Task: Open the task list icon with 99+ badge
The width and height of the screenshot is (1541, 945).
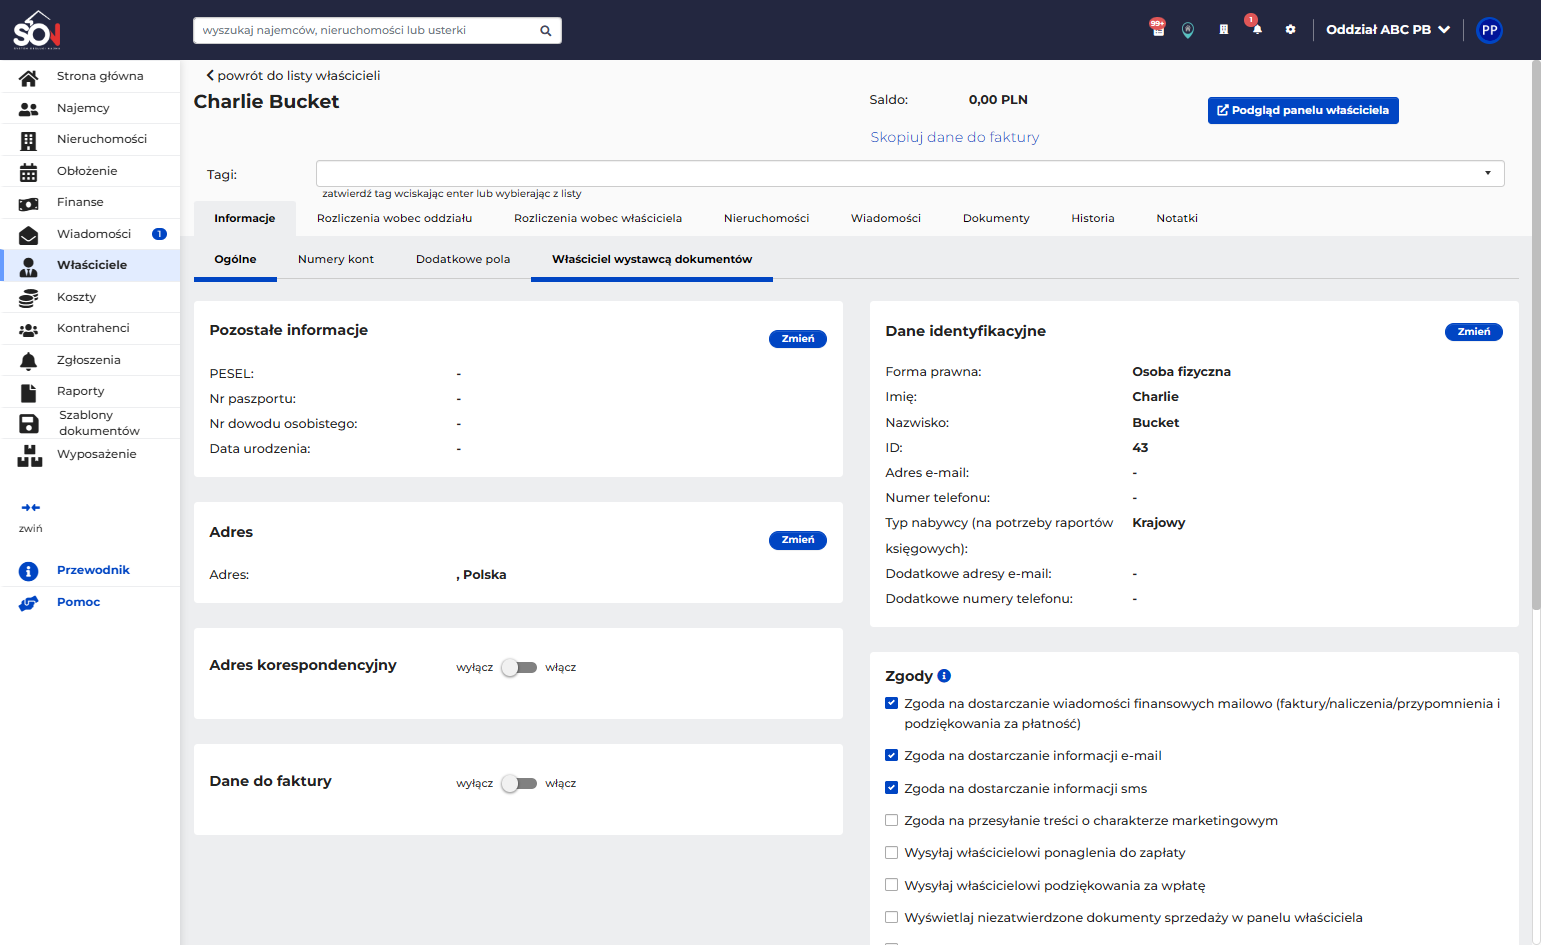Action: point(1158,29)
